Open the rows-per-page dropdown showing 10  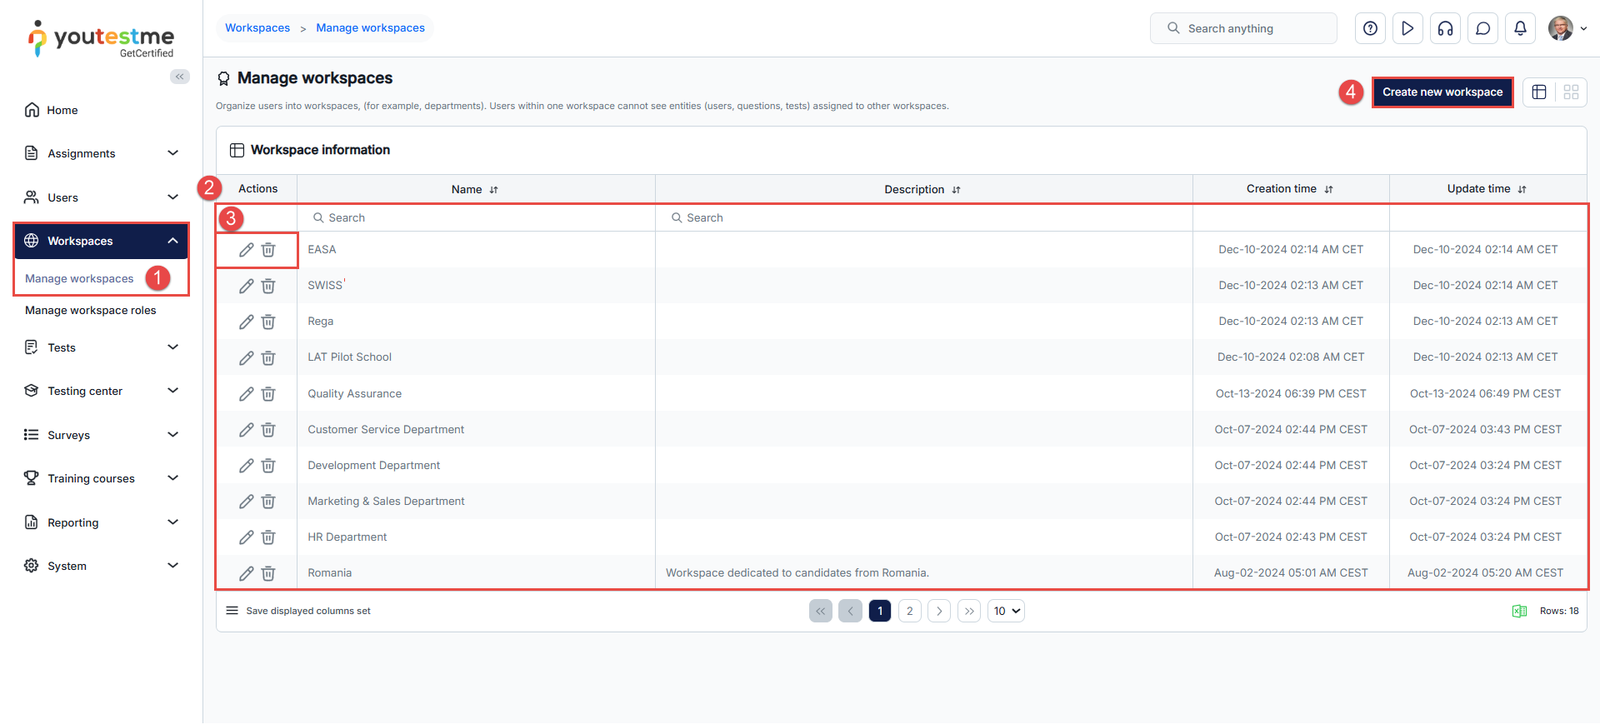[1006, 611]
